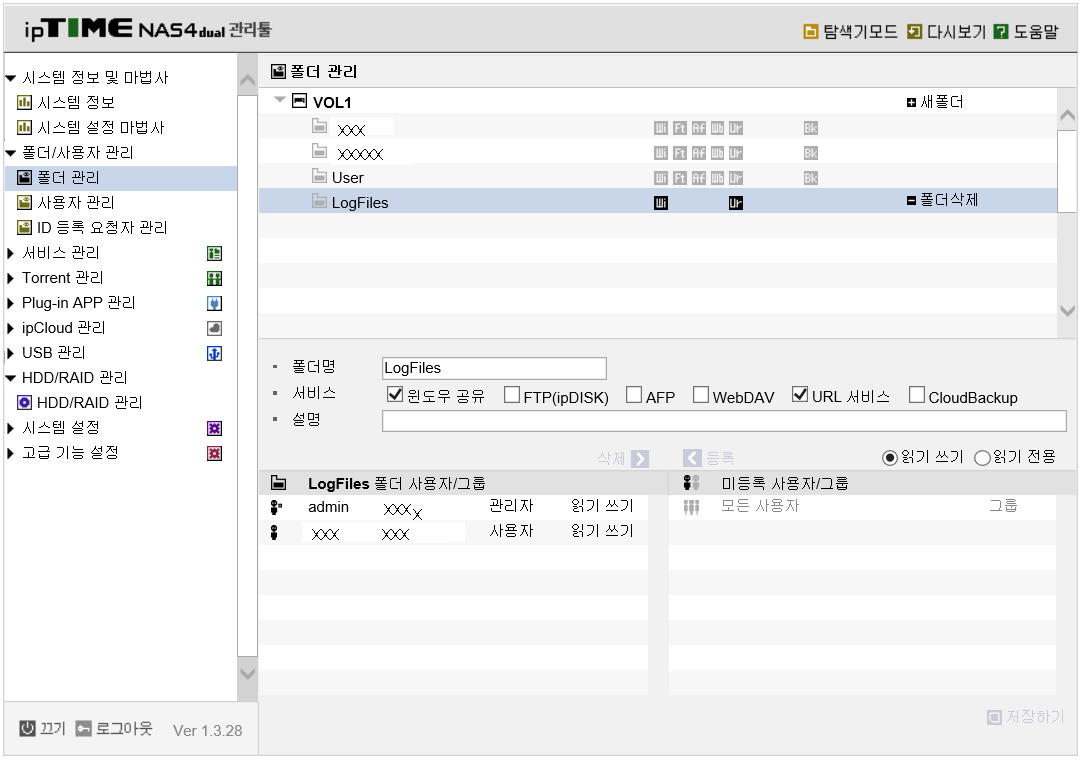The image size is (1082, 760).
Task: Delete folder using 폴더삭제
Action: pos(942,200)
